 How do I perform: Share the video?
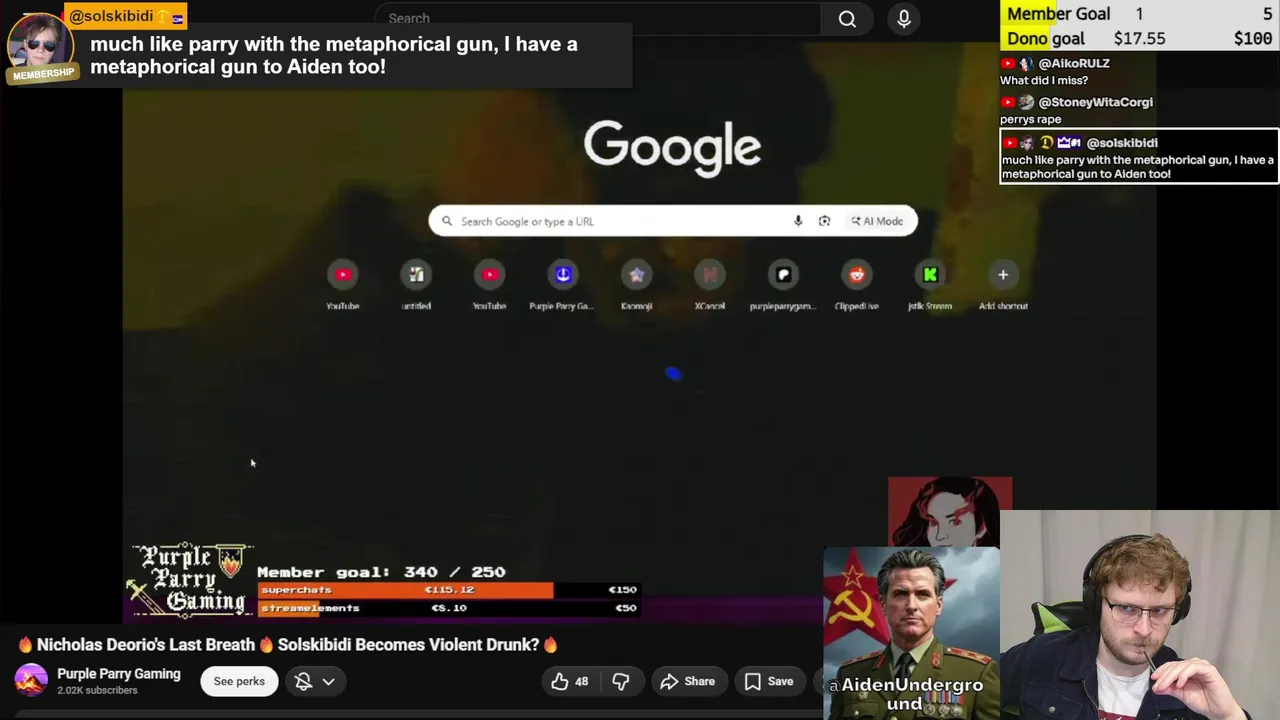coord(688,682)
